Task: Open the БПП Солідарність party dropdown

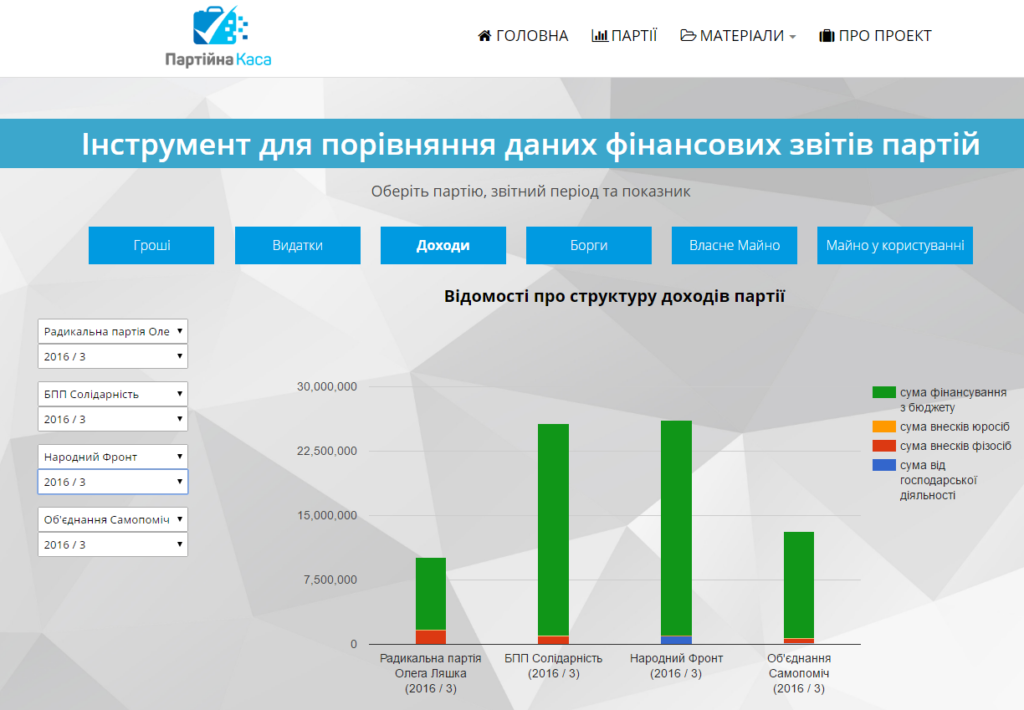Action: pos(113,394)
